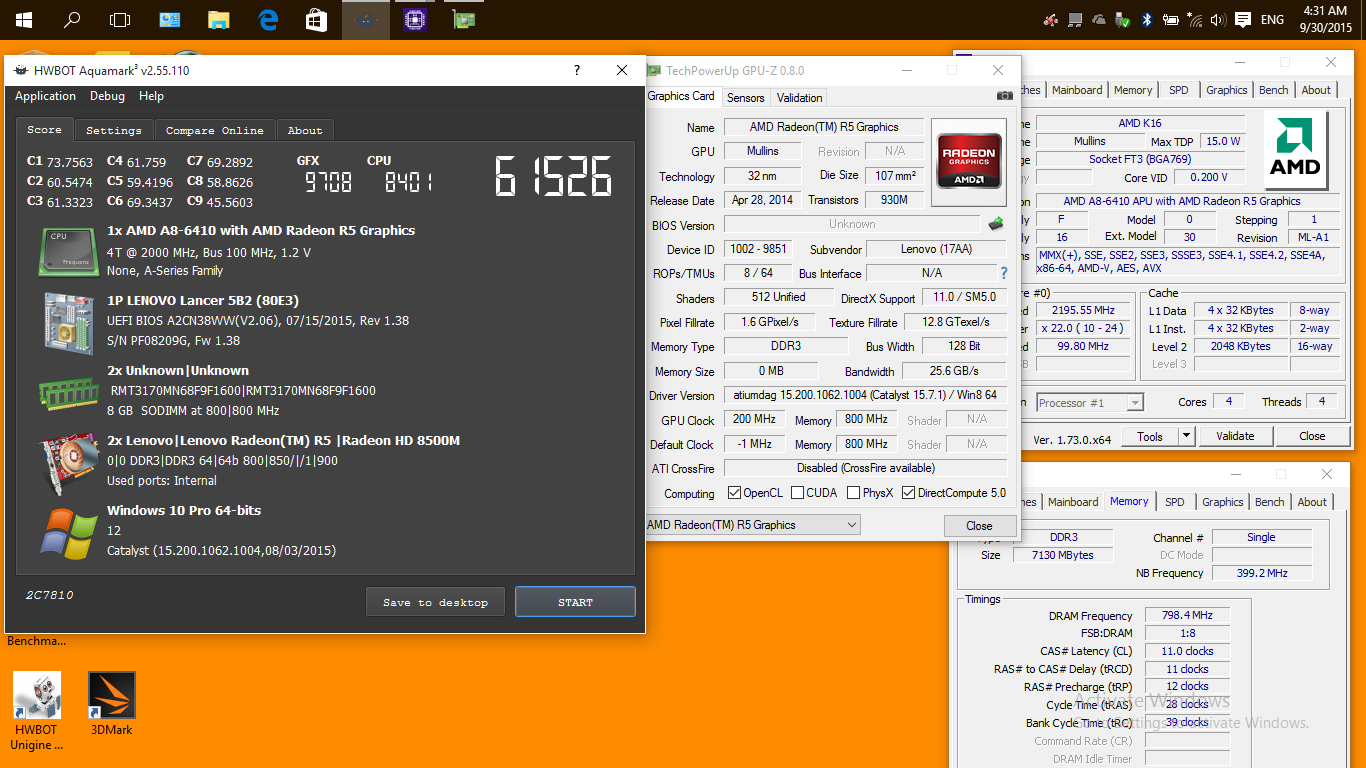Click the Validate button in CPU-Z
The height and width of the screenshot is (768, 1366).
click(x=1235, y=436)
